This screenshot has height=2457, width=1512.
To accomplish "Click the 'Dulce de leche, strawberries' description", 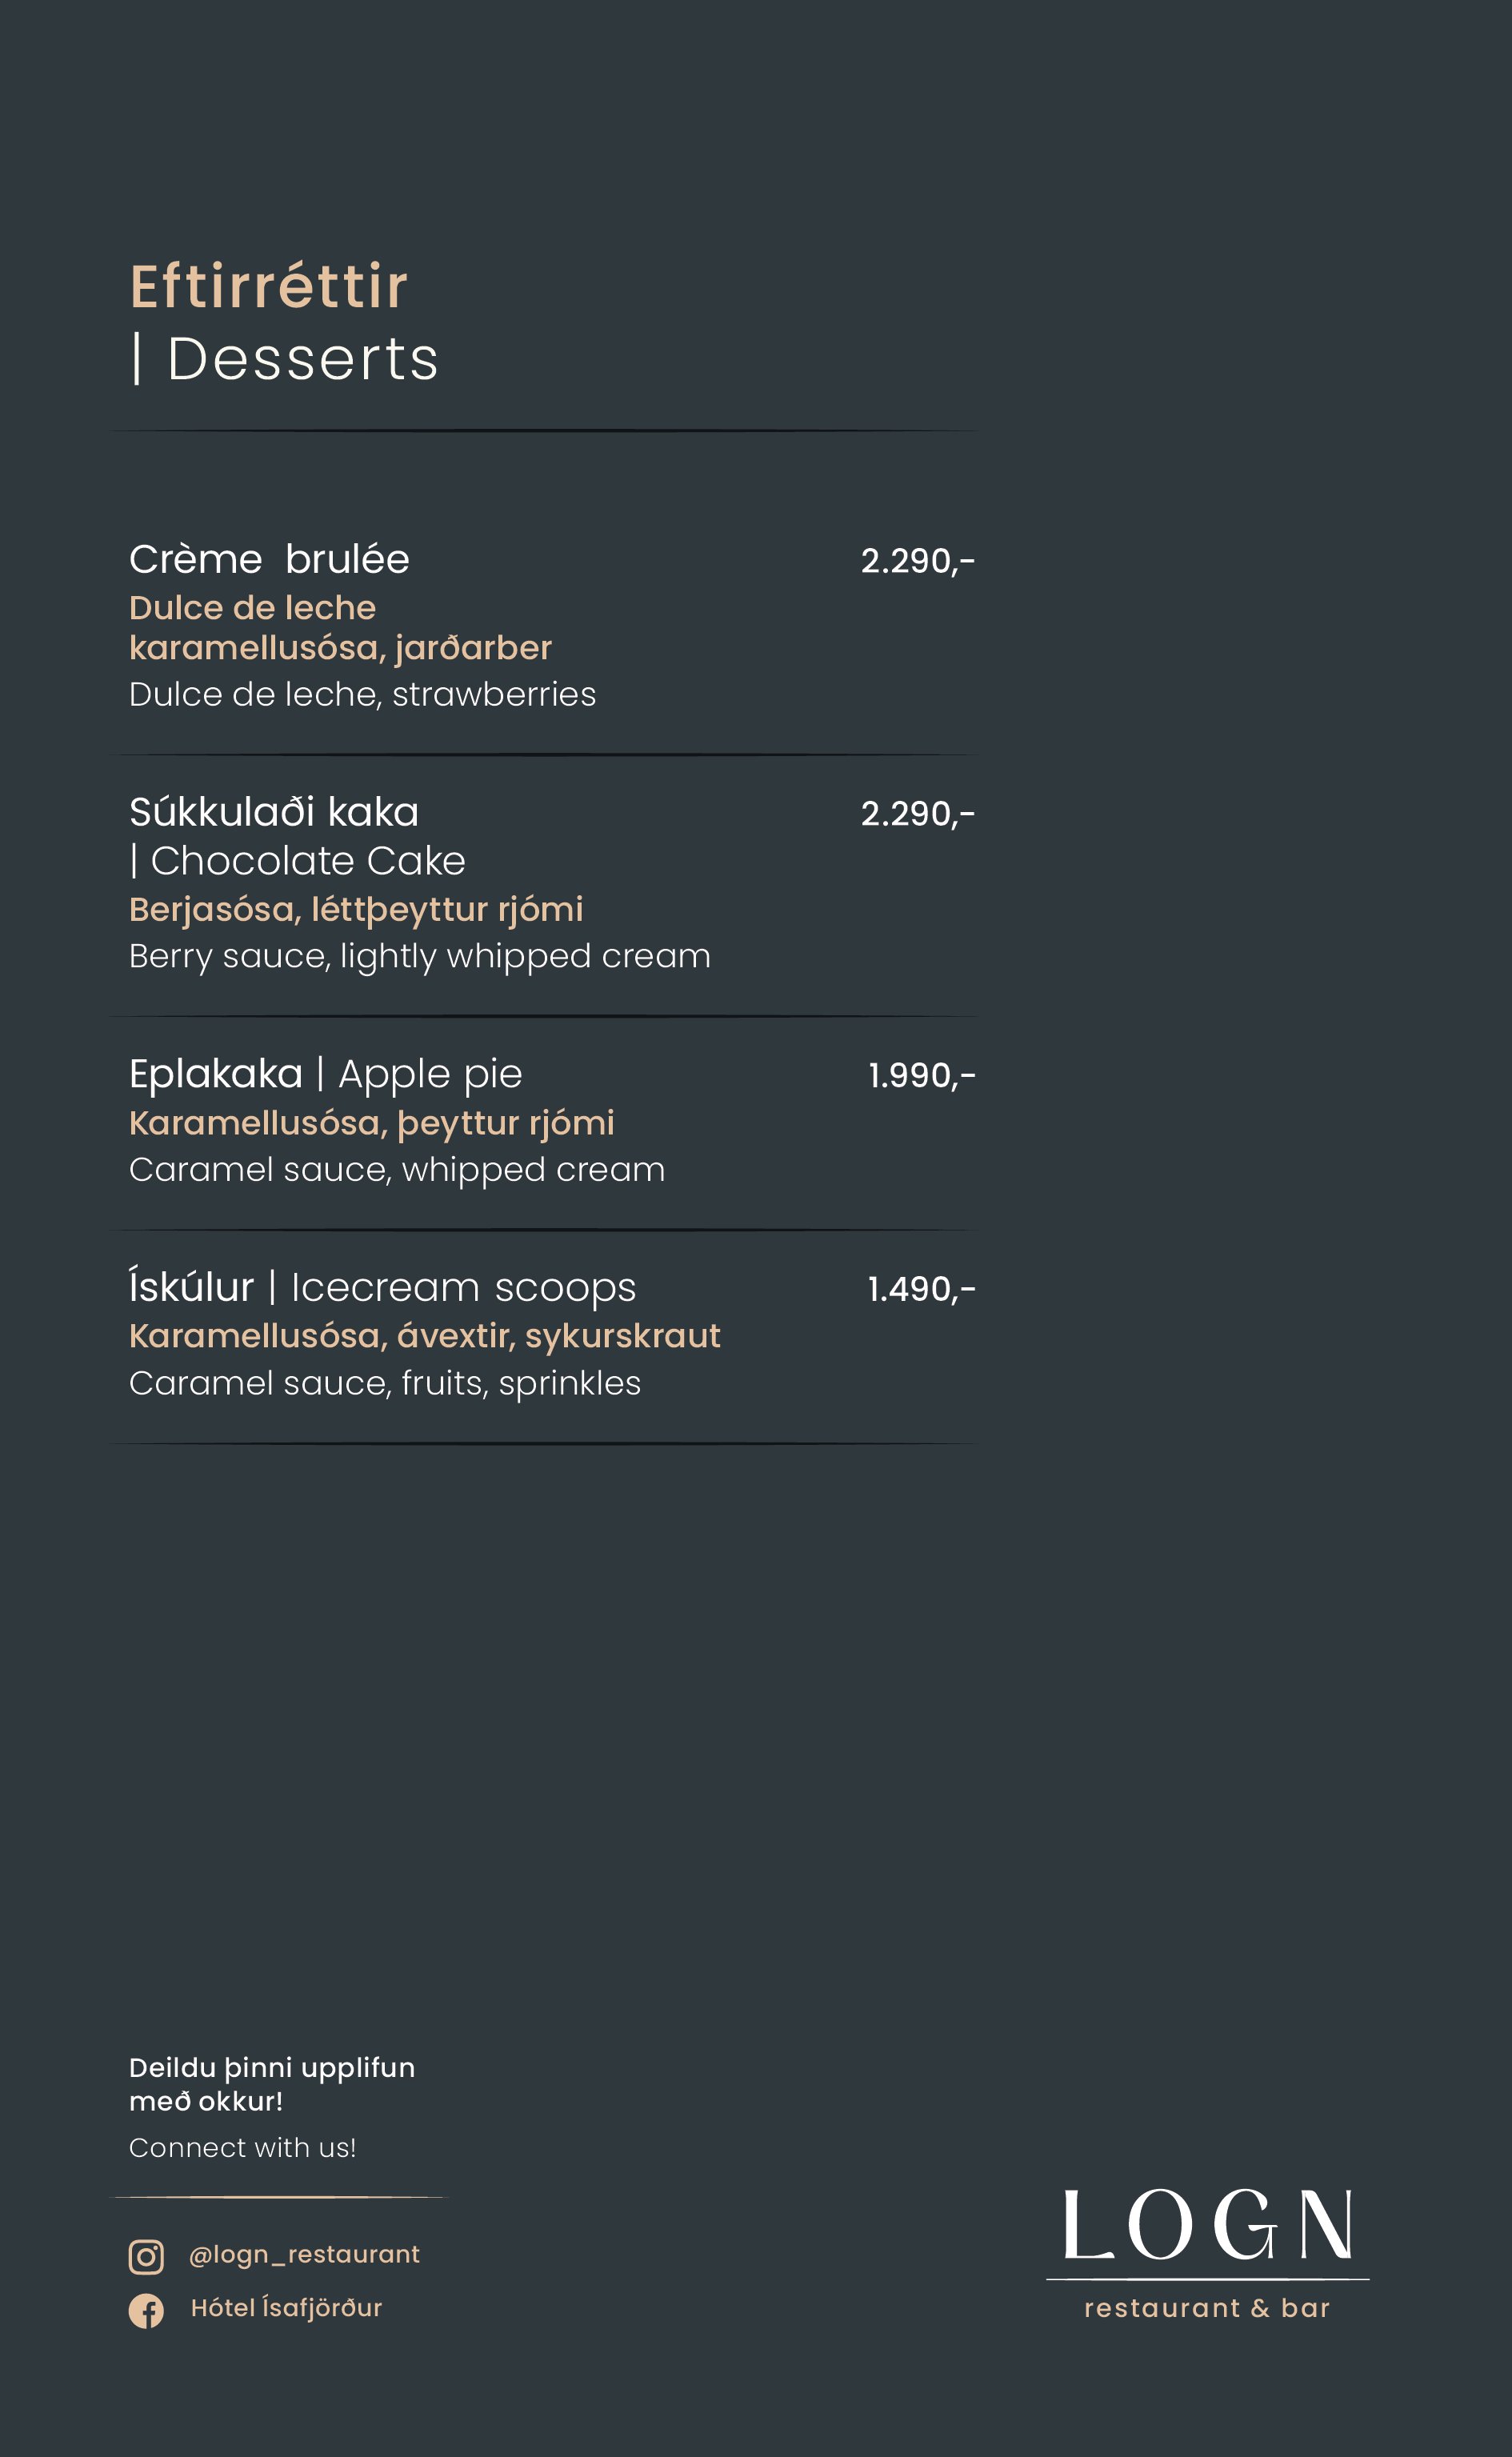I will 362,694.
